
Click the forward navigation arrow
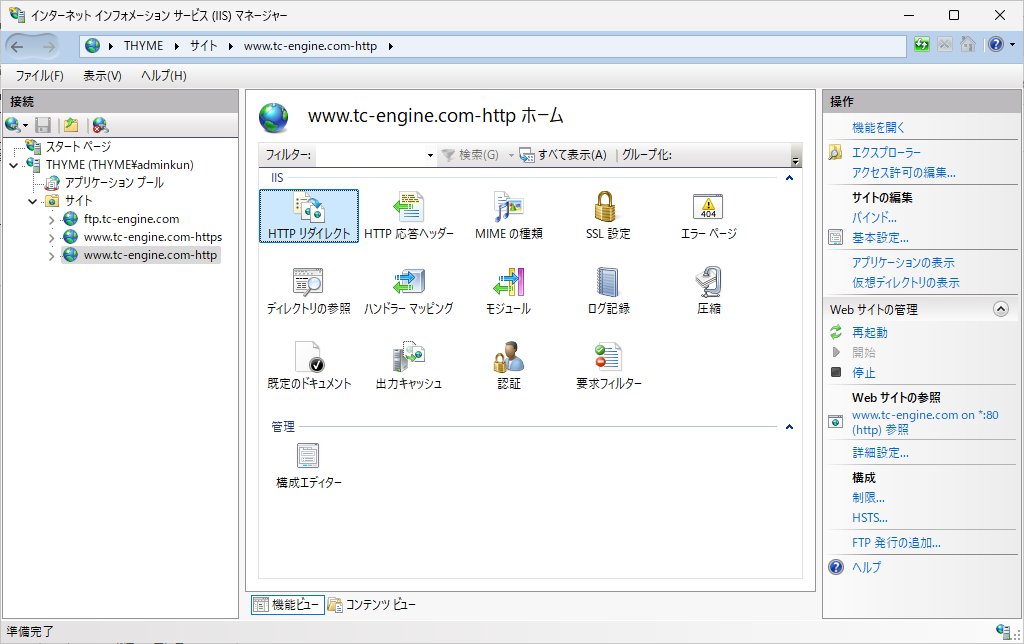48,46
